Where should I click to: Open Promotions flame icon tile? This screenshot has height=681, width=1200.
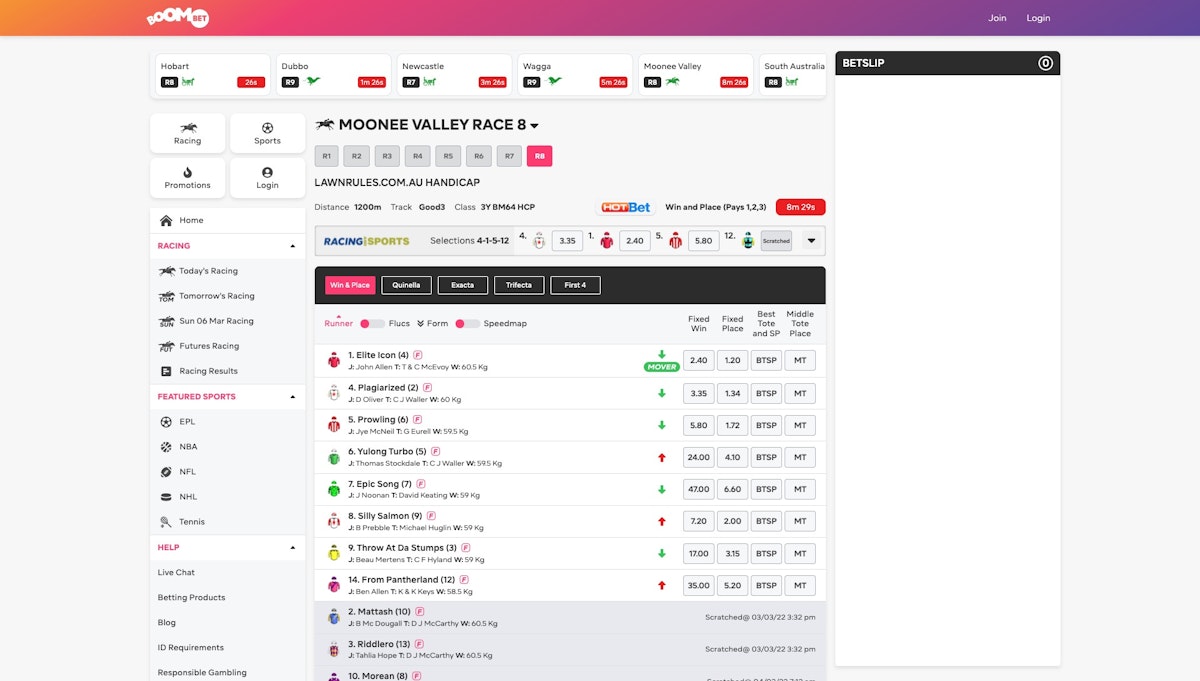[188, 178]
